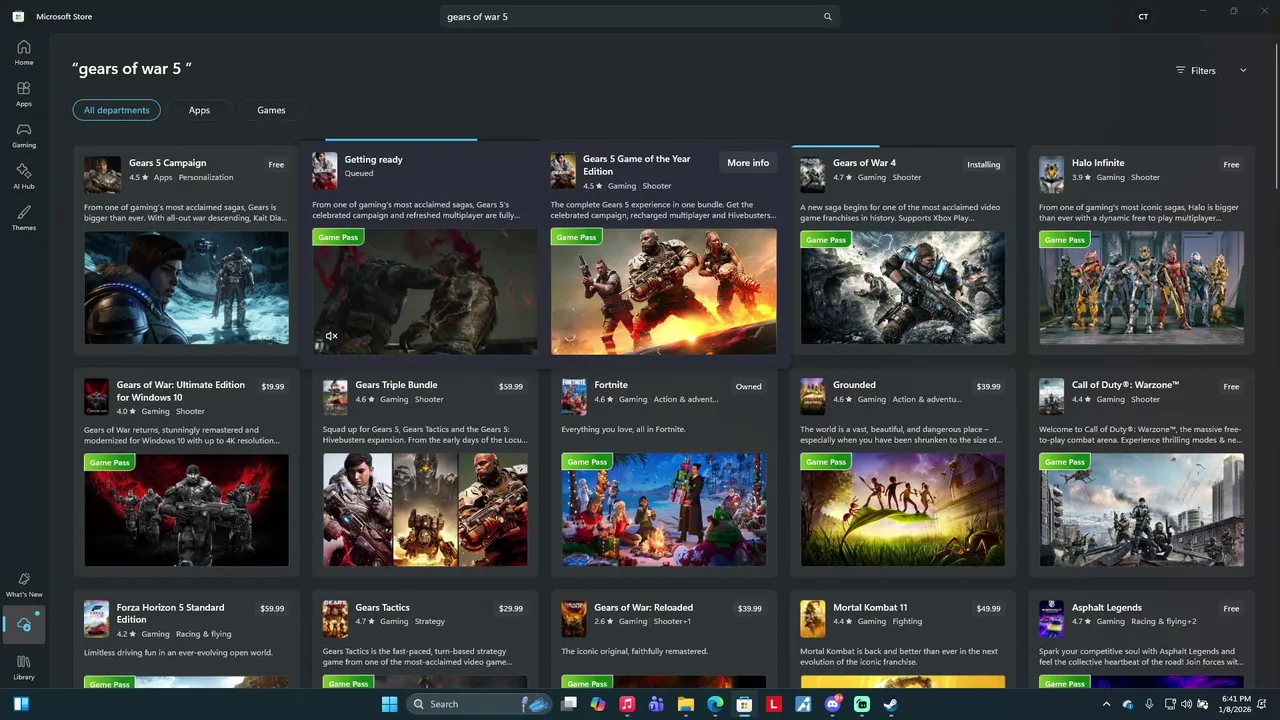Click the Gears of War: Reloaded app icon
Image resolution: width=1280 pixels, height=720 pixels.
click(x=574, y=619)
